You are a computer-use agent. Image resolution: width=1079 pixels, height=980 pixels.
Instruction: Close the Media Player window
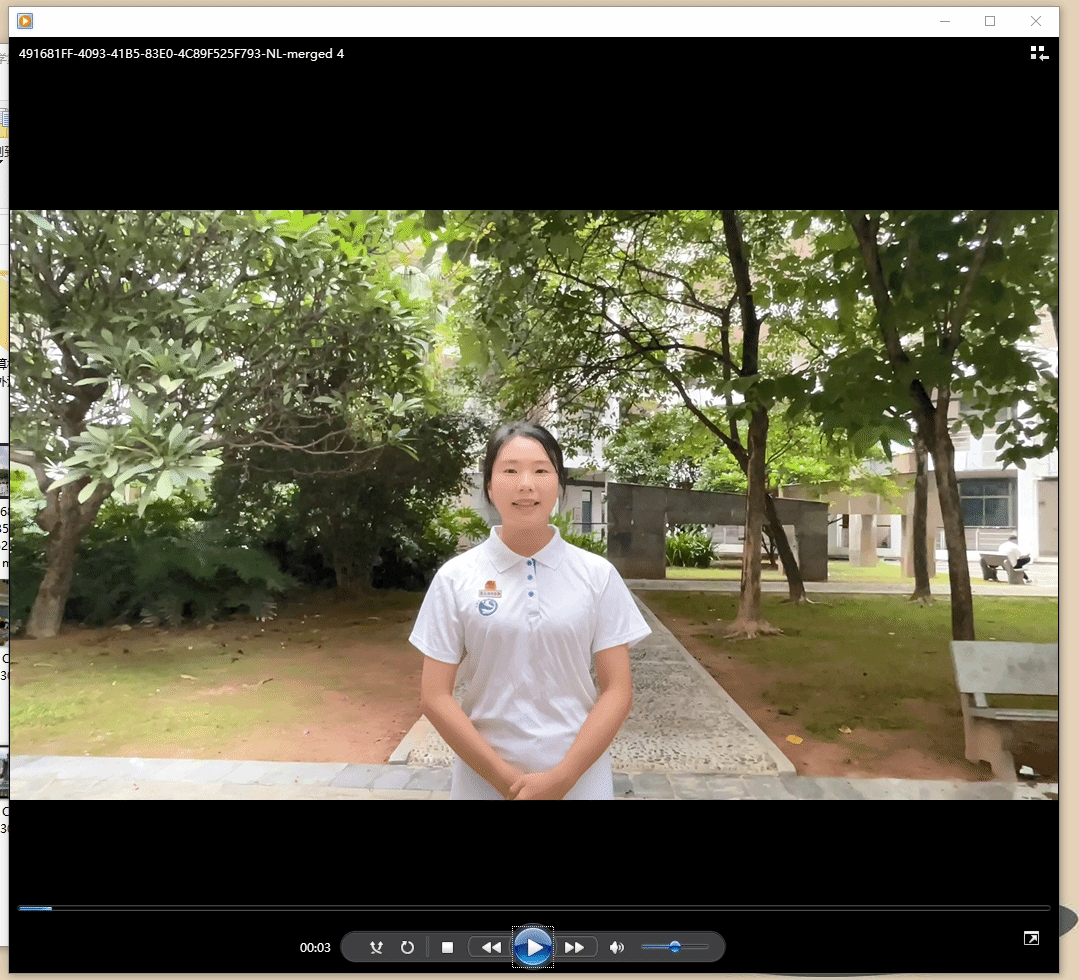[1036, 21]
